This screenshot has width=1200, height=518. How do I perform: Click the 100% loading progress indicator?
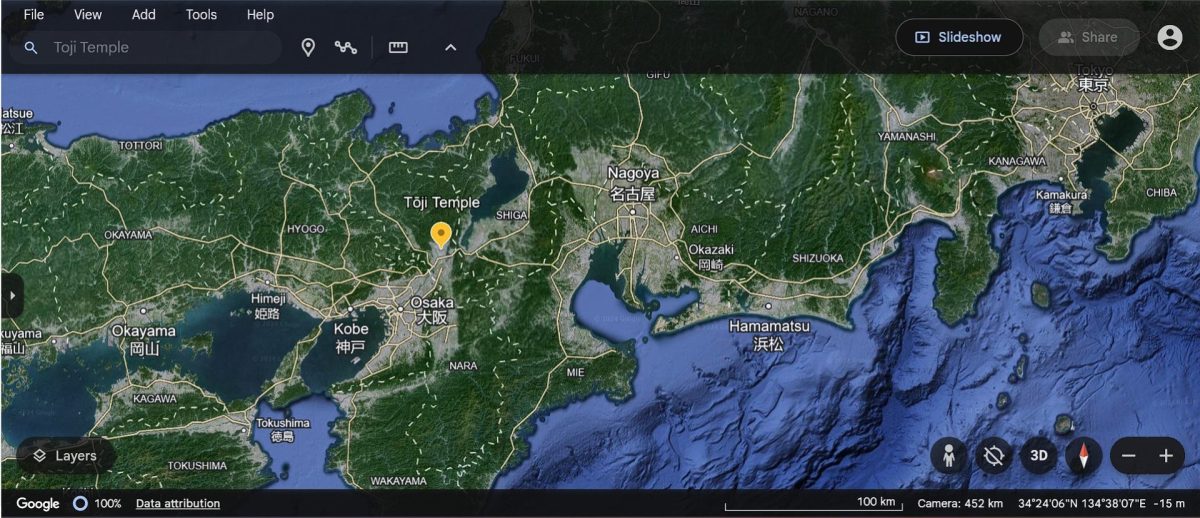pos(99,503)
